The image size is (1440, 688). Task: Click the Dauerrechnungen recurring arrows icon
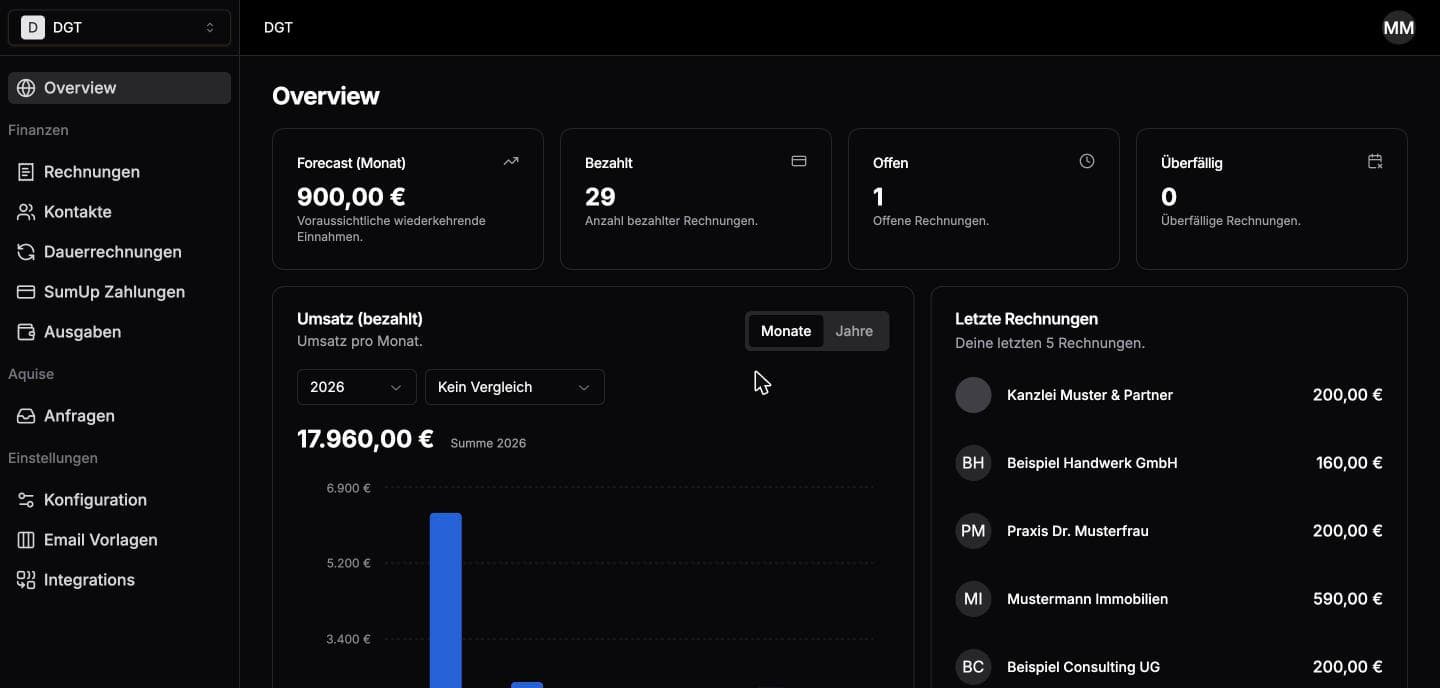tap(26, 252)
